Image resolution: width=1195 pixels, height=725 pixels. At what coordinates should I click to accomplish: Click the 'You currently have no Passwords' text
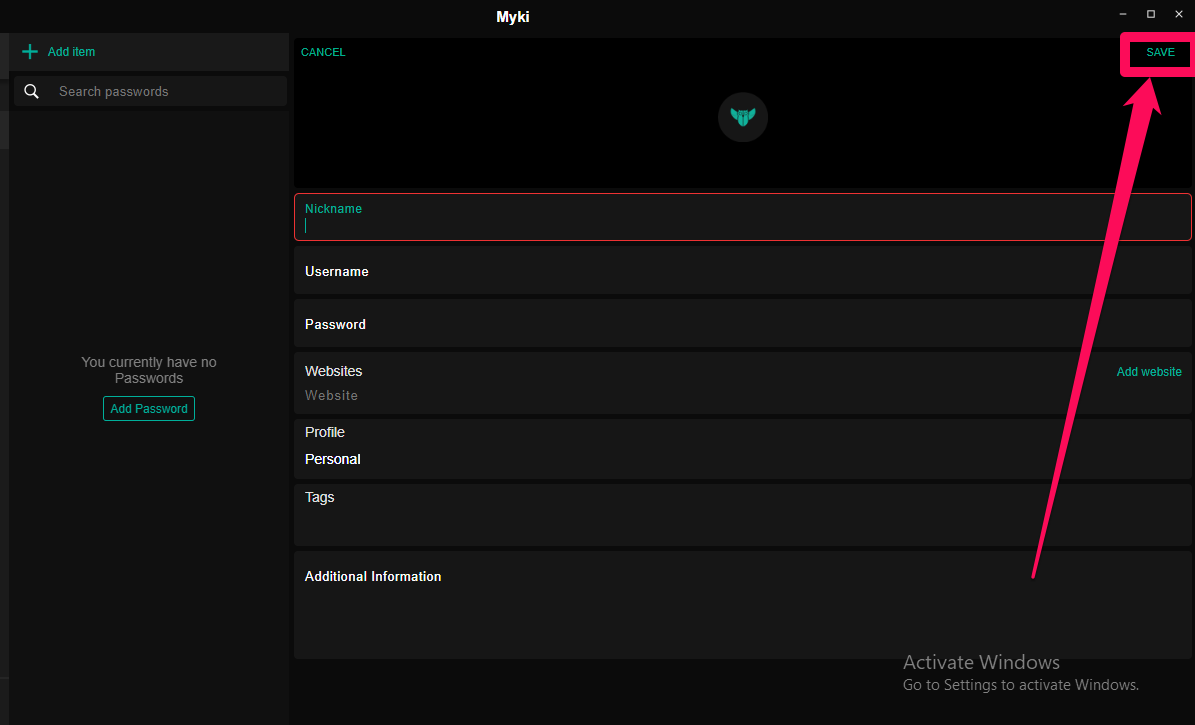149,371
